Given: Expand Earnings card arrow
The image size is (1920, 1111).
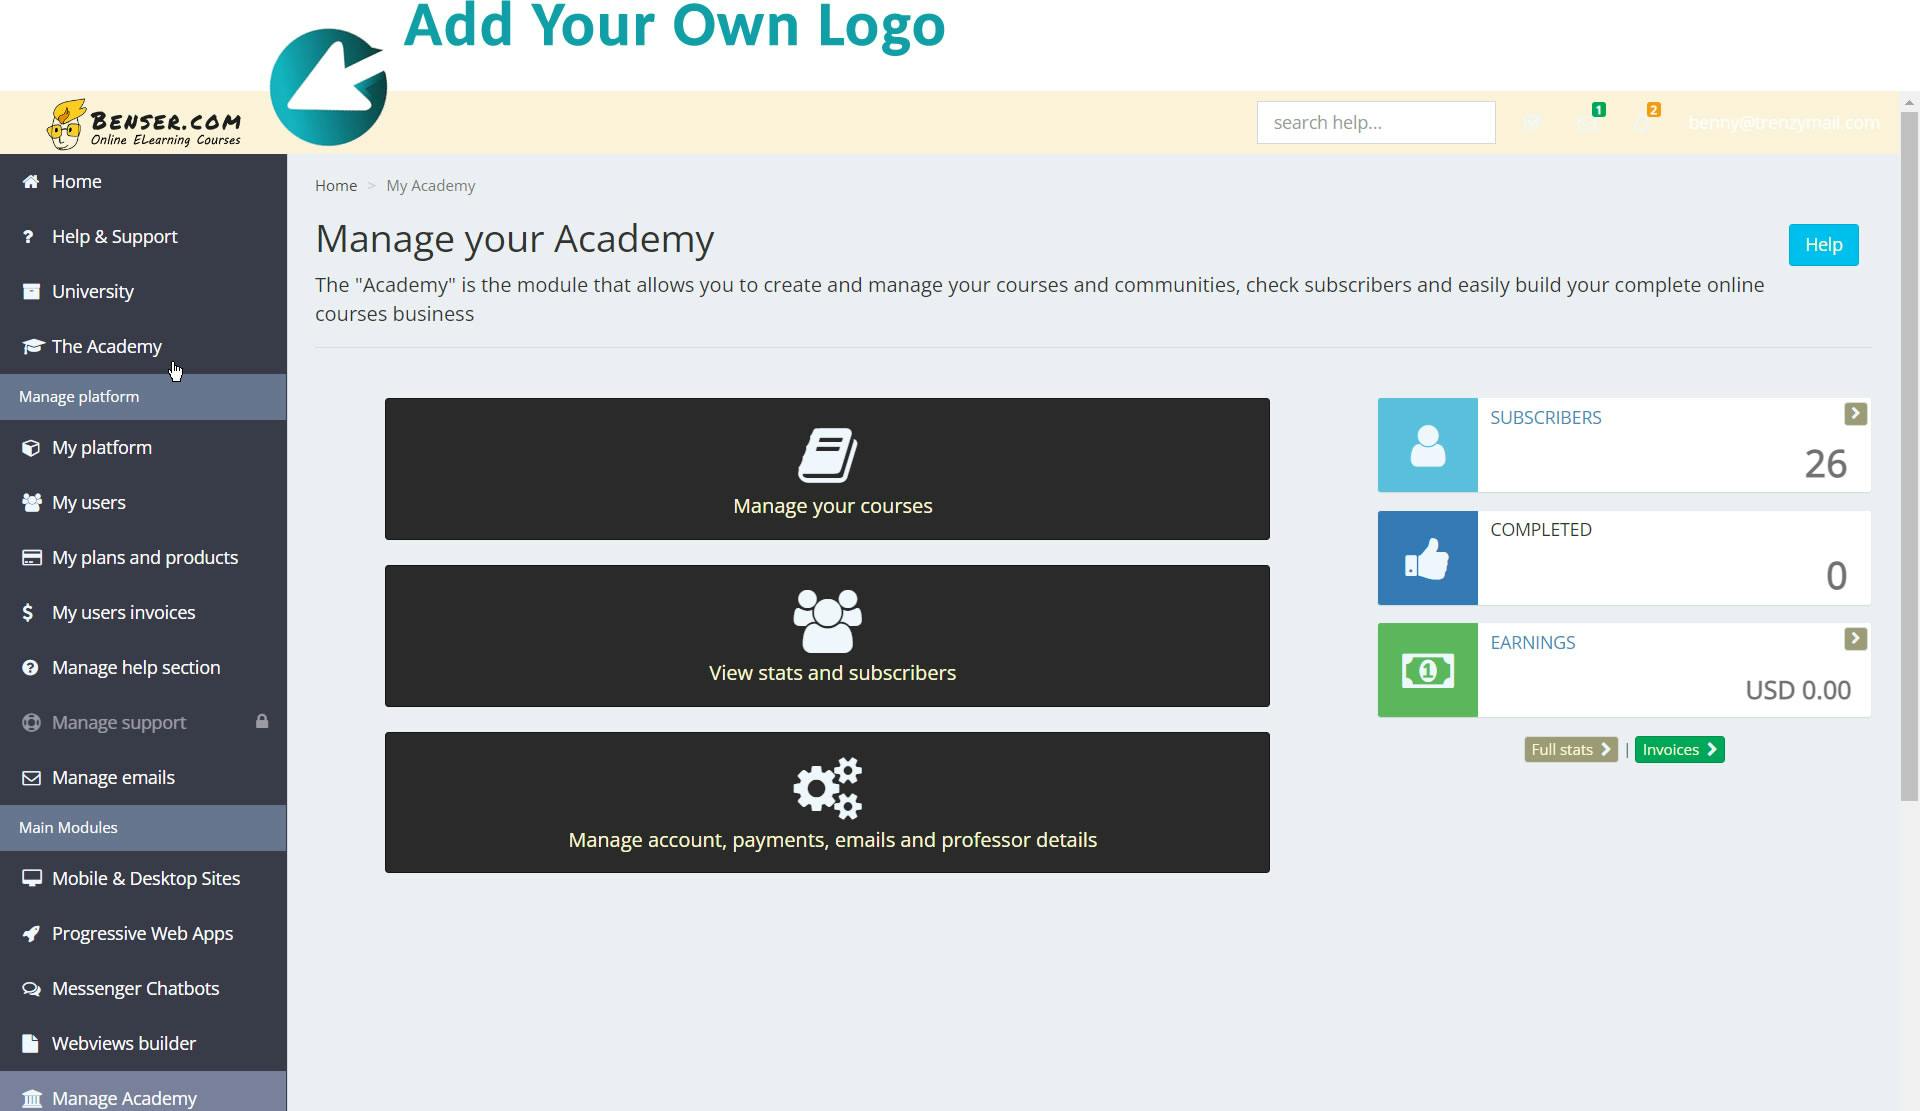Looking at the screenshot, I should pyautogui.click(x=1855, y=639).
